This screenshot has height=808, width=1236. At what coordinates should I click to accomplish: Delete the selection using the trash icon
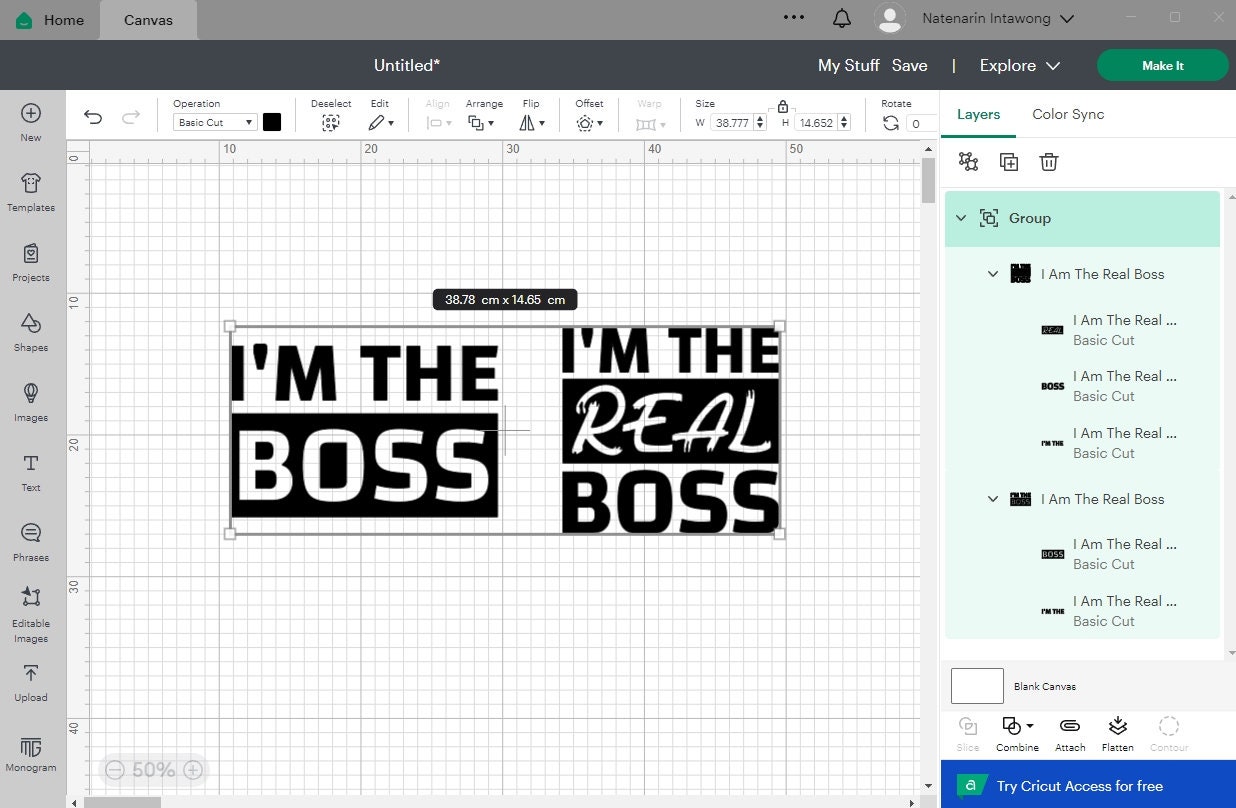coord(1048,161)
